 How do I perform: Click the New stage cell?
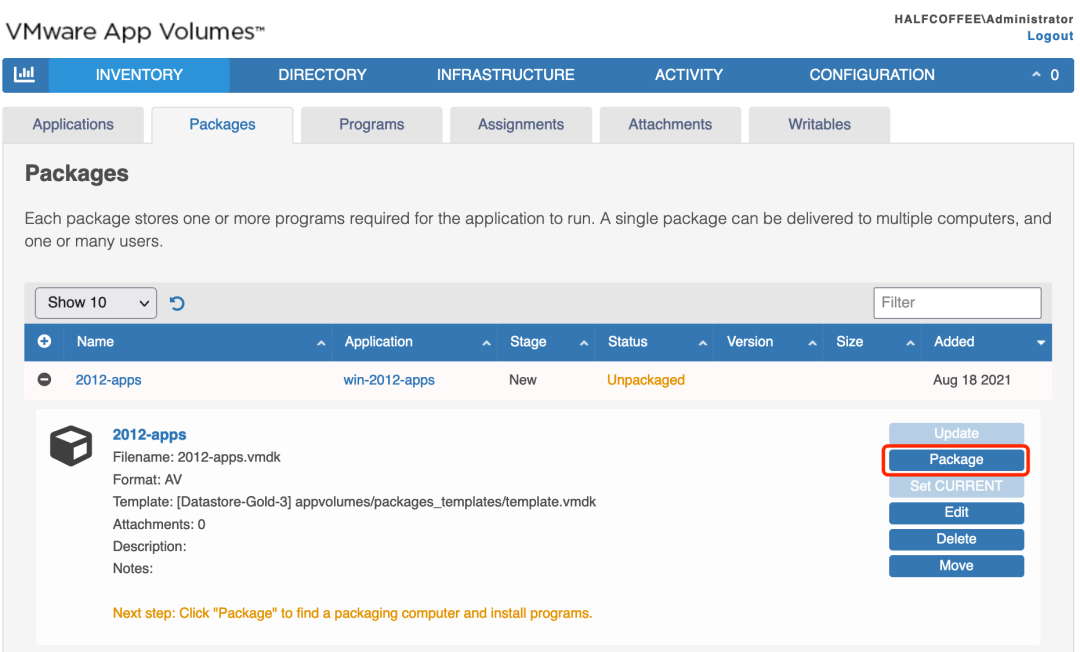point(523,380)
